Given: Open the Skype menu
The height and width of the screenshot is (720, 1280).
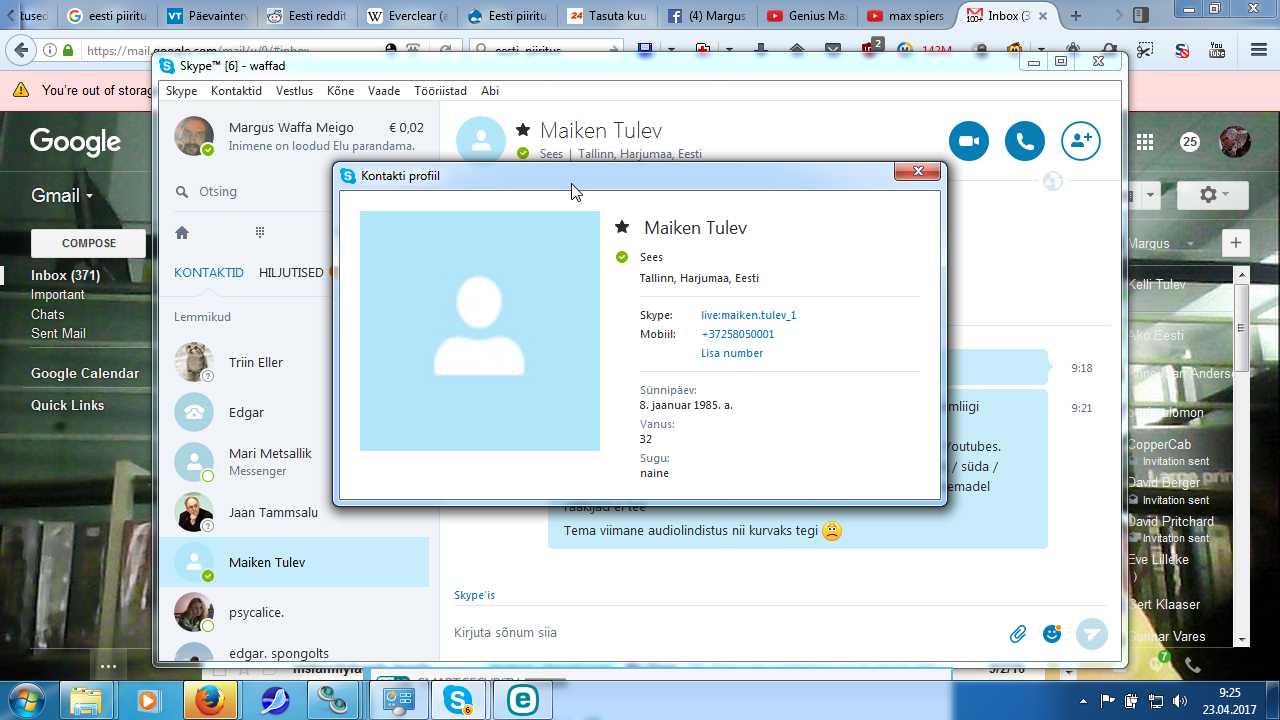Looking at the screenshot, I should pos(182,91).
